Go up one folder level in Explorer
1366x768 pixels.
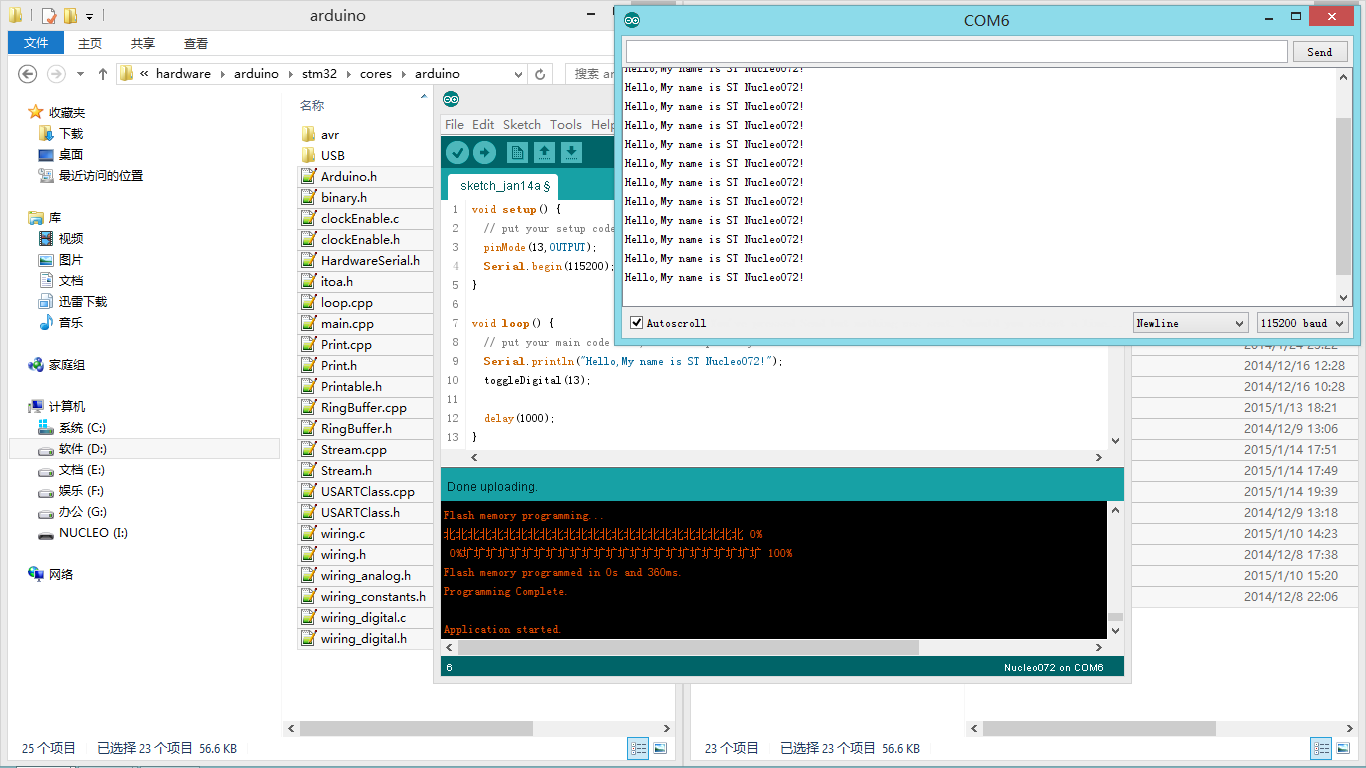[102, 74]
